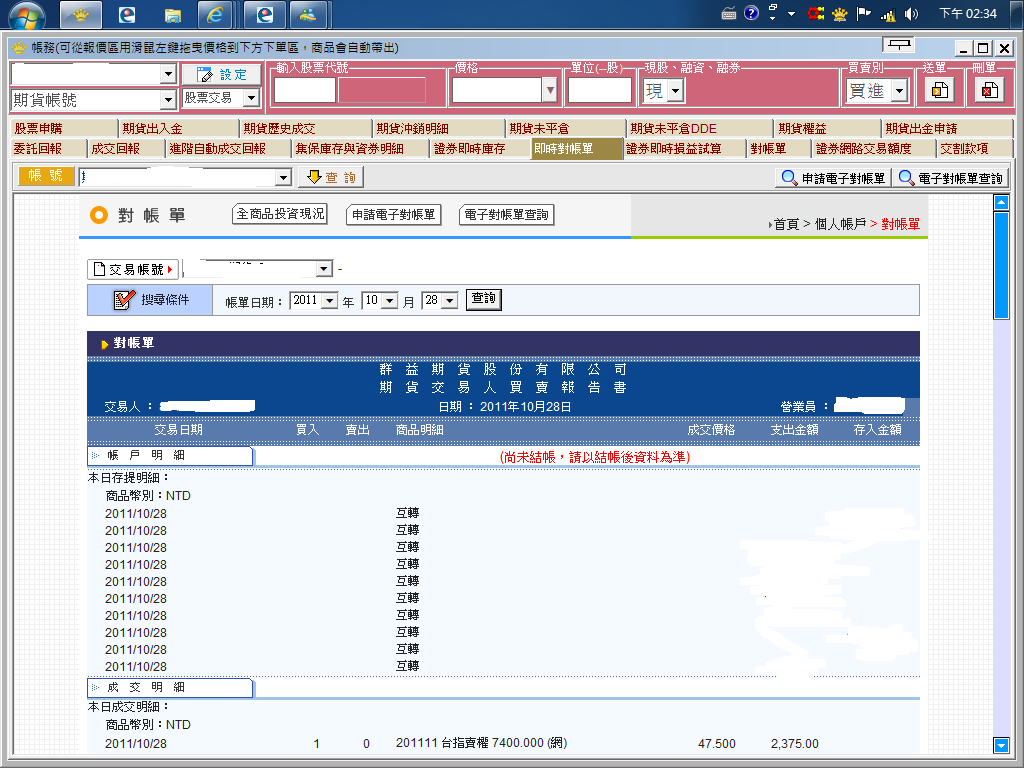Switch to 期貨未平倉DDE tab

pos(699,129)
